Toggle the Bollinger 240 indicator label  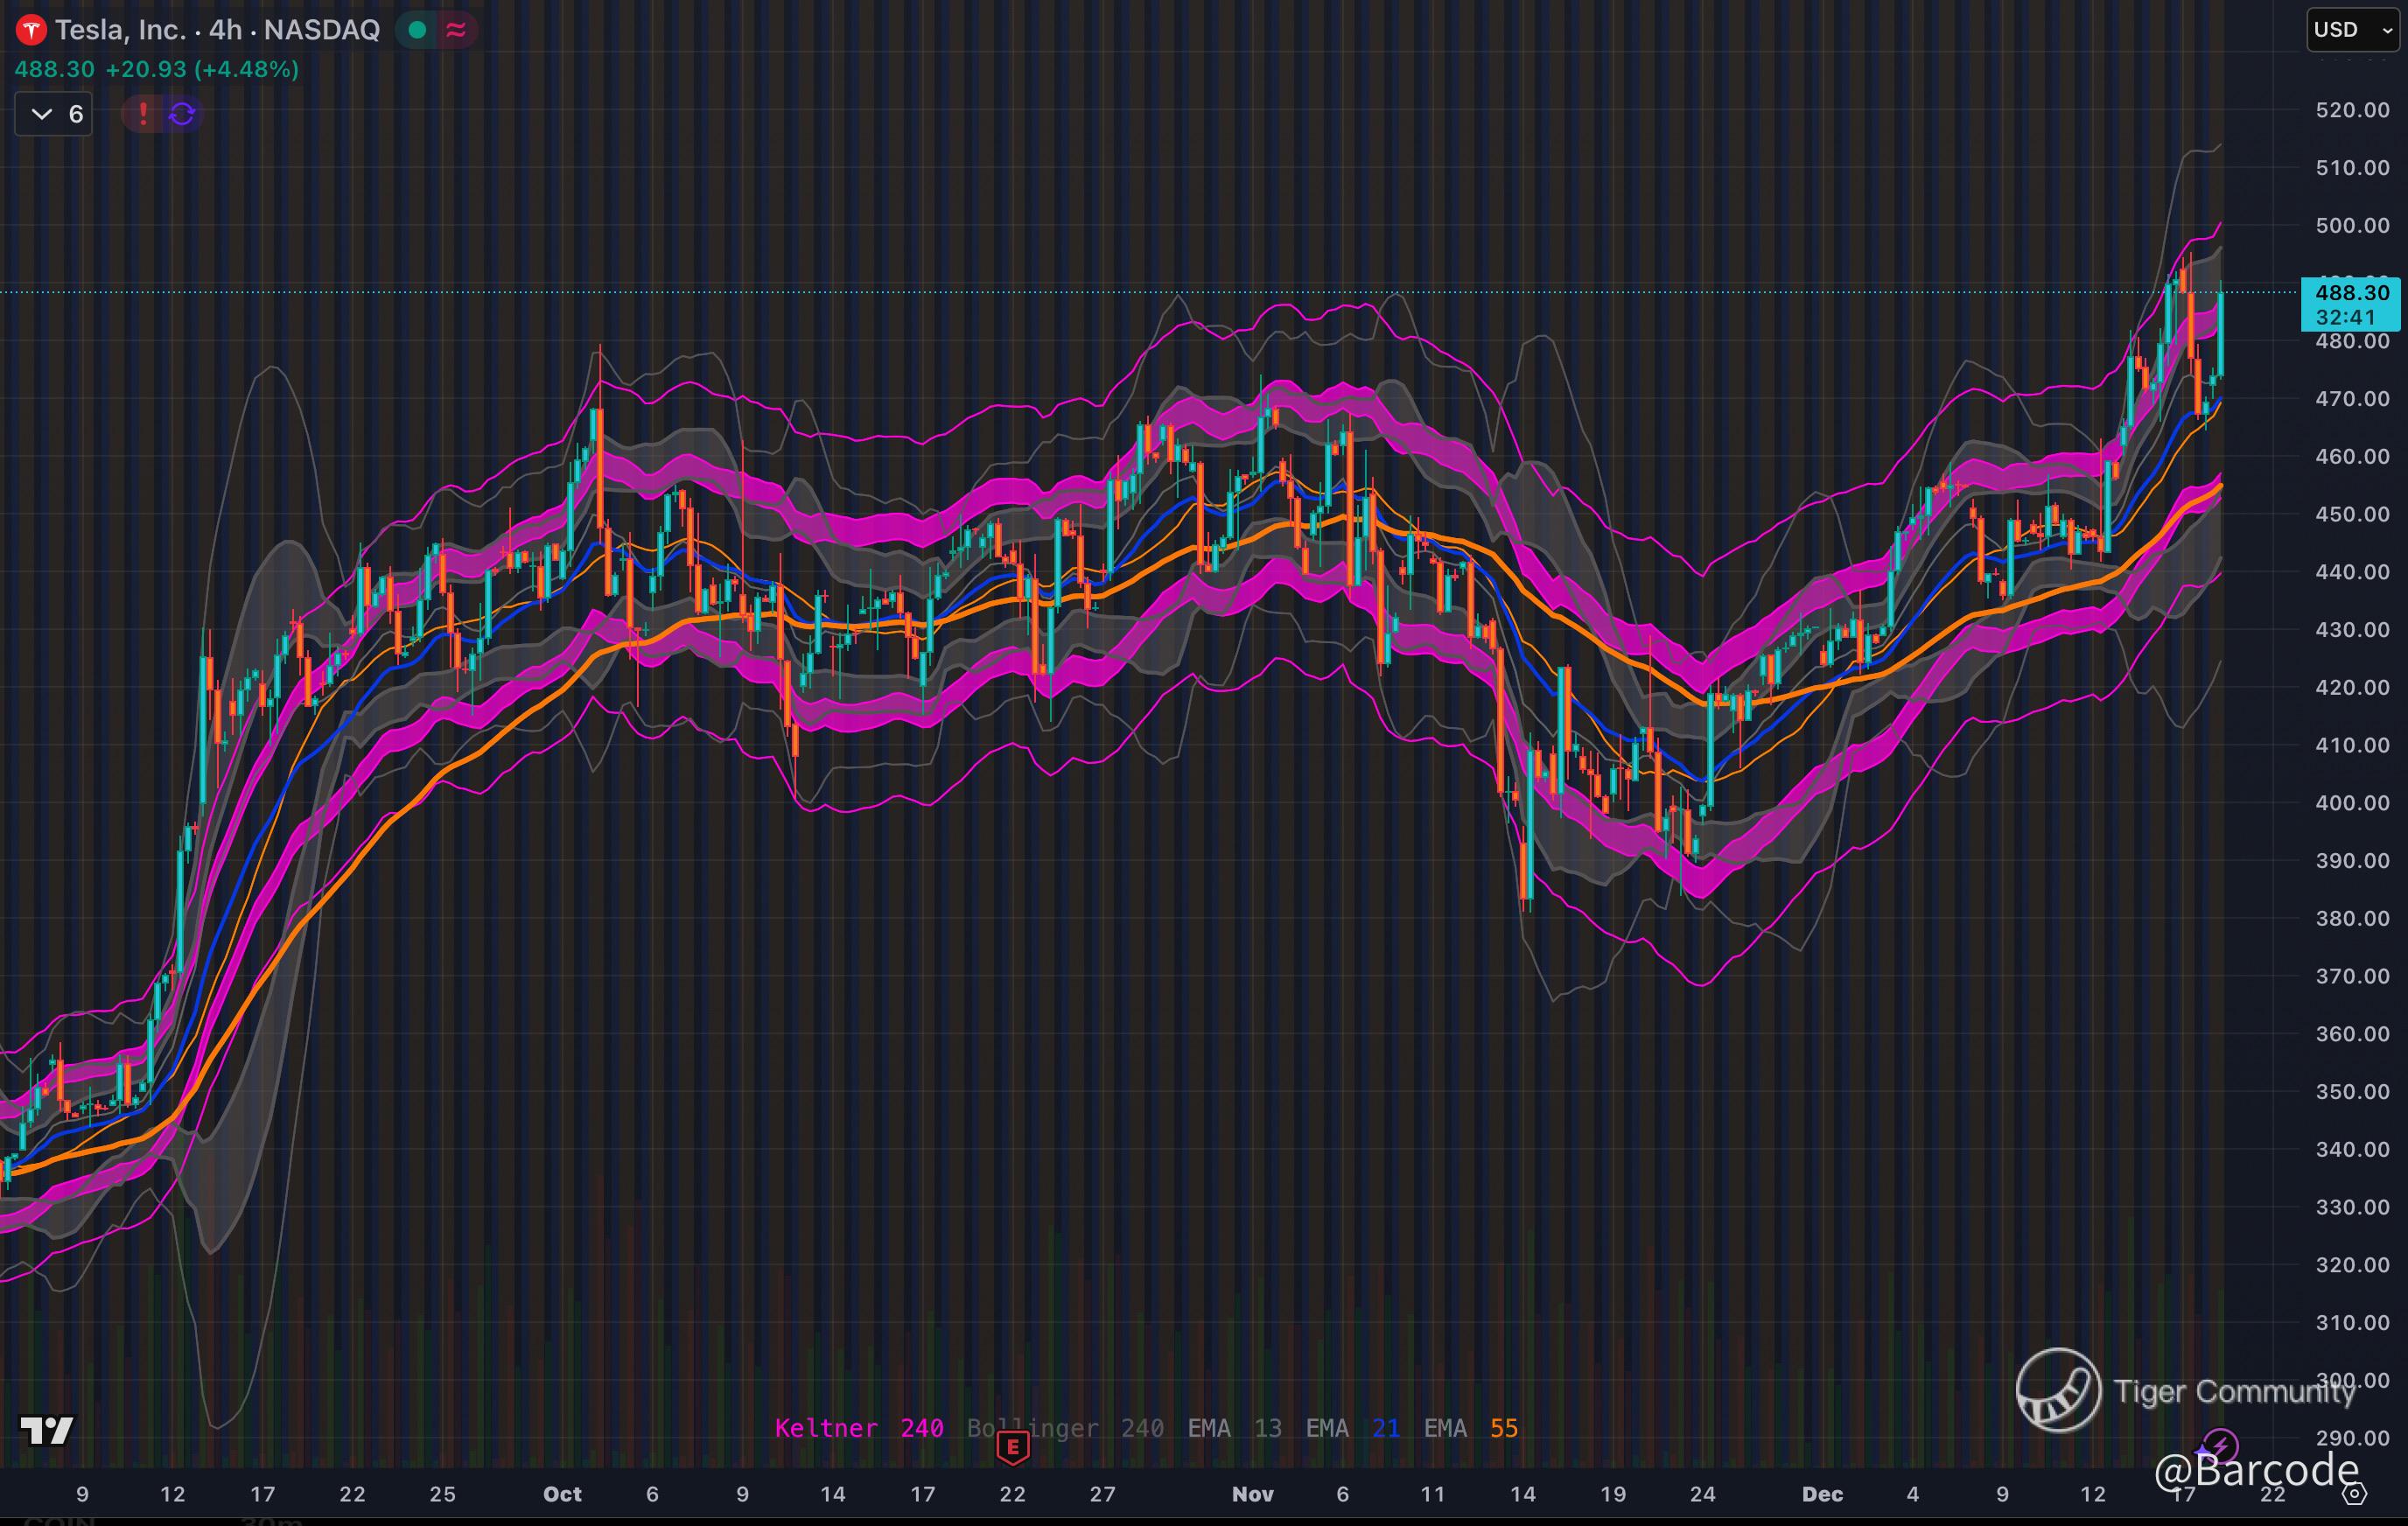click(1064, 1428)
